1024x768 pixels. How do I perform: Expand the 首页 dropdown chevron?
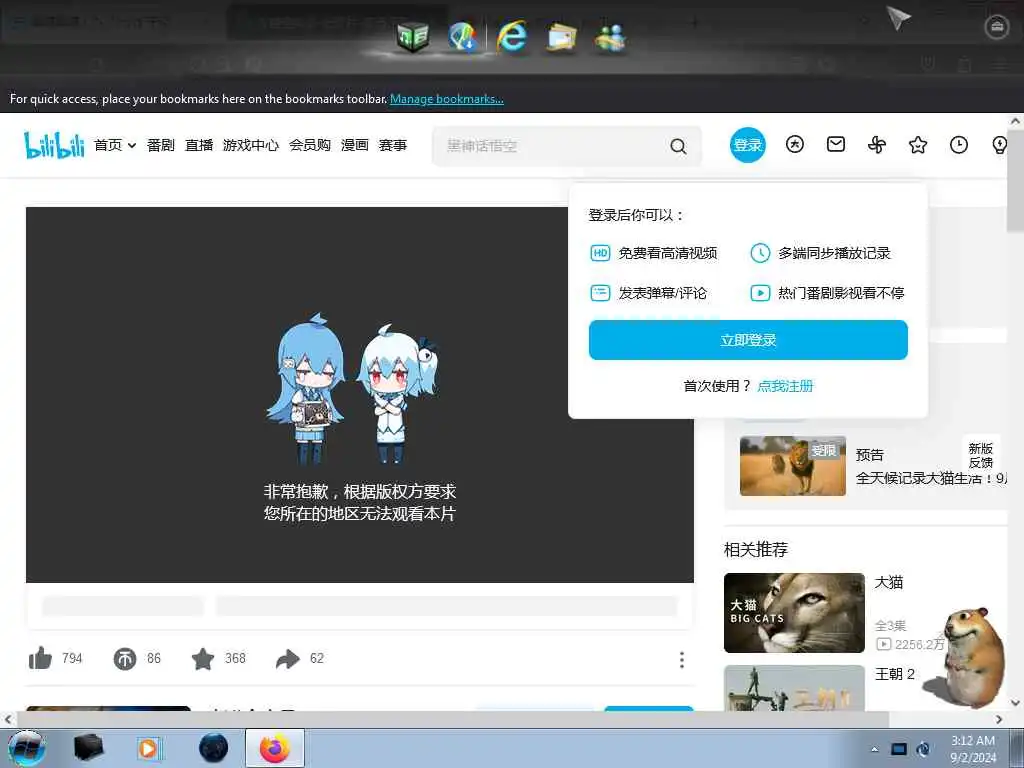pyautogui.click(x=132, y=145)
